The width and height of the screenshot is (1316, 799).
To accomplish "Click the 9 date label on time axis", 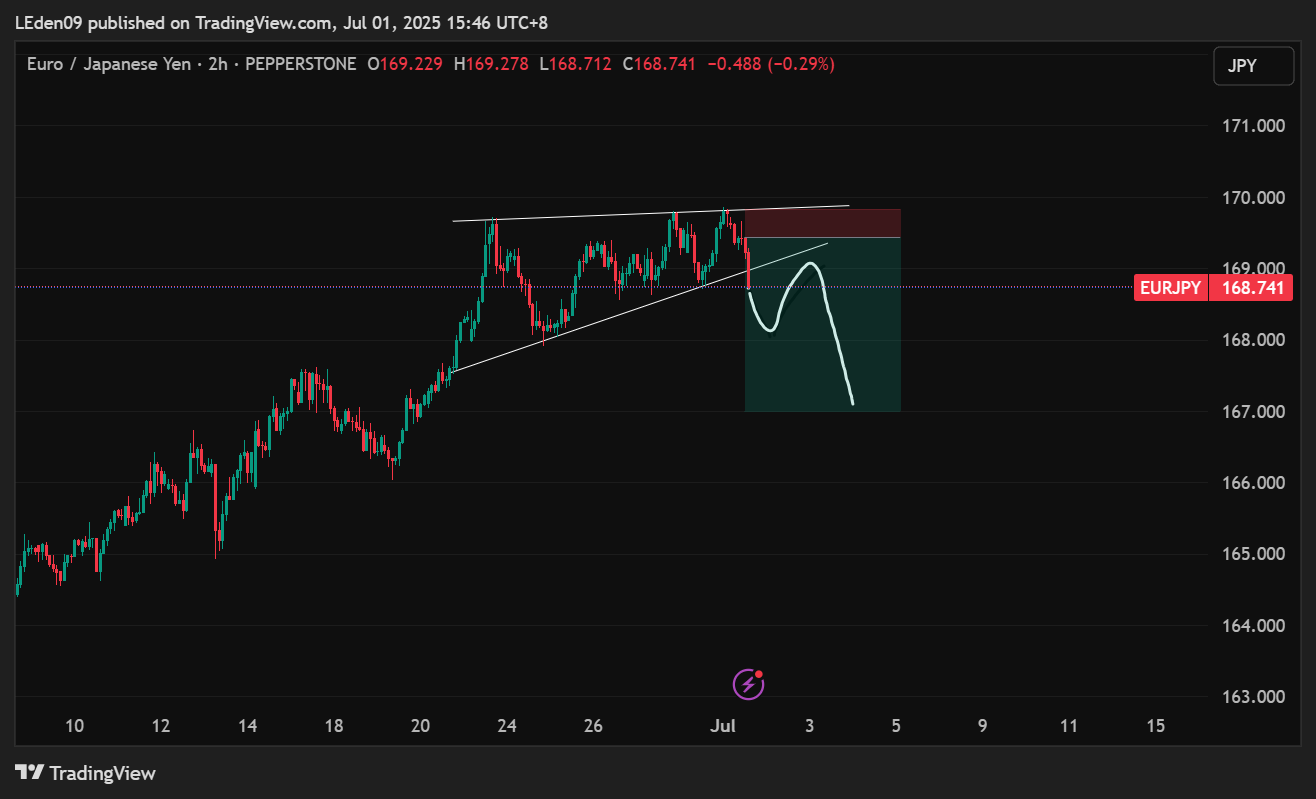I will (983, 726).
